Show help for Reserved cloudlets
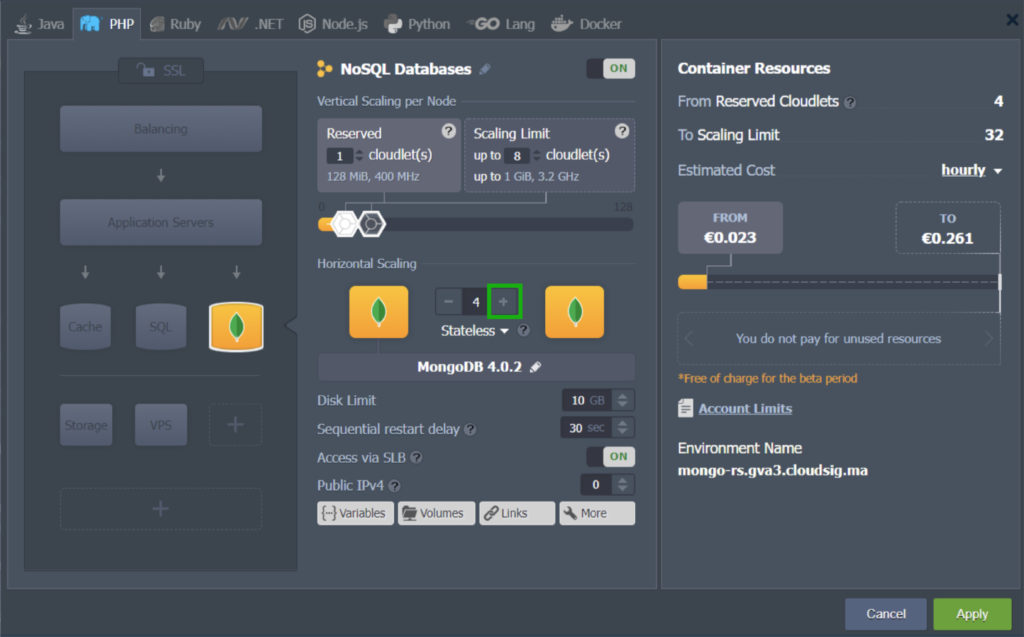Screen dimensions: 1024x637 [x=448, y=131]
